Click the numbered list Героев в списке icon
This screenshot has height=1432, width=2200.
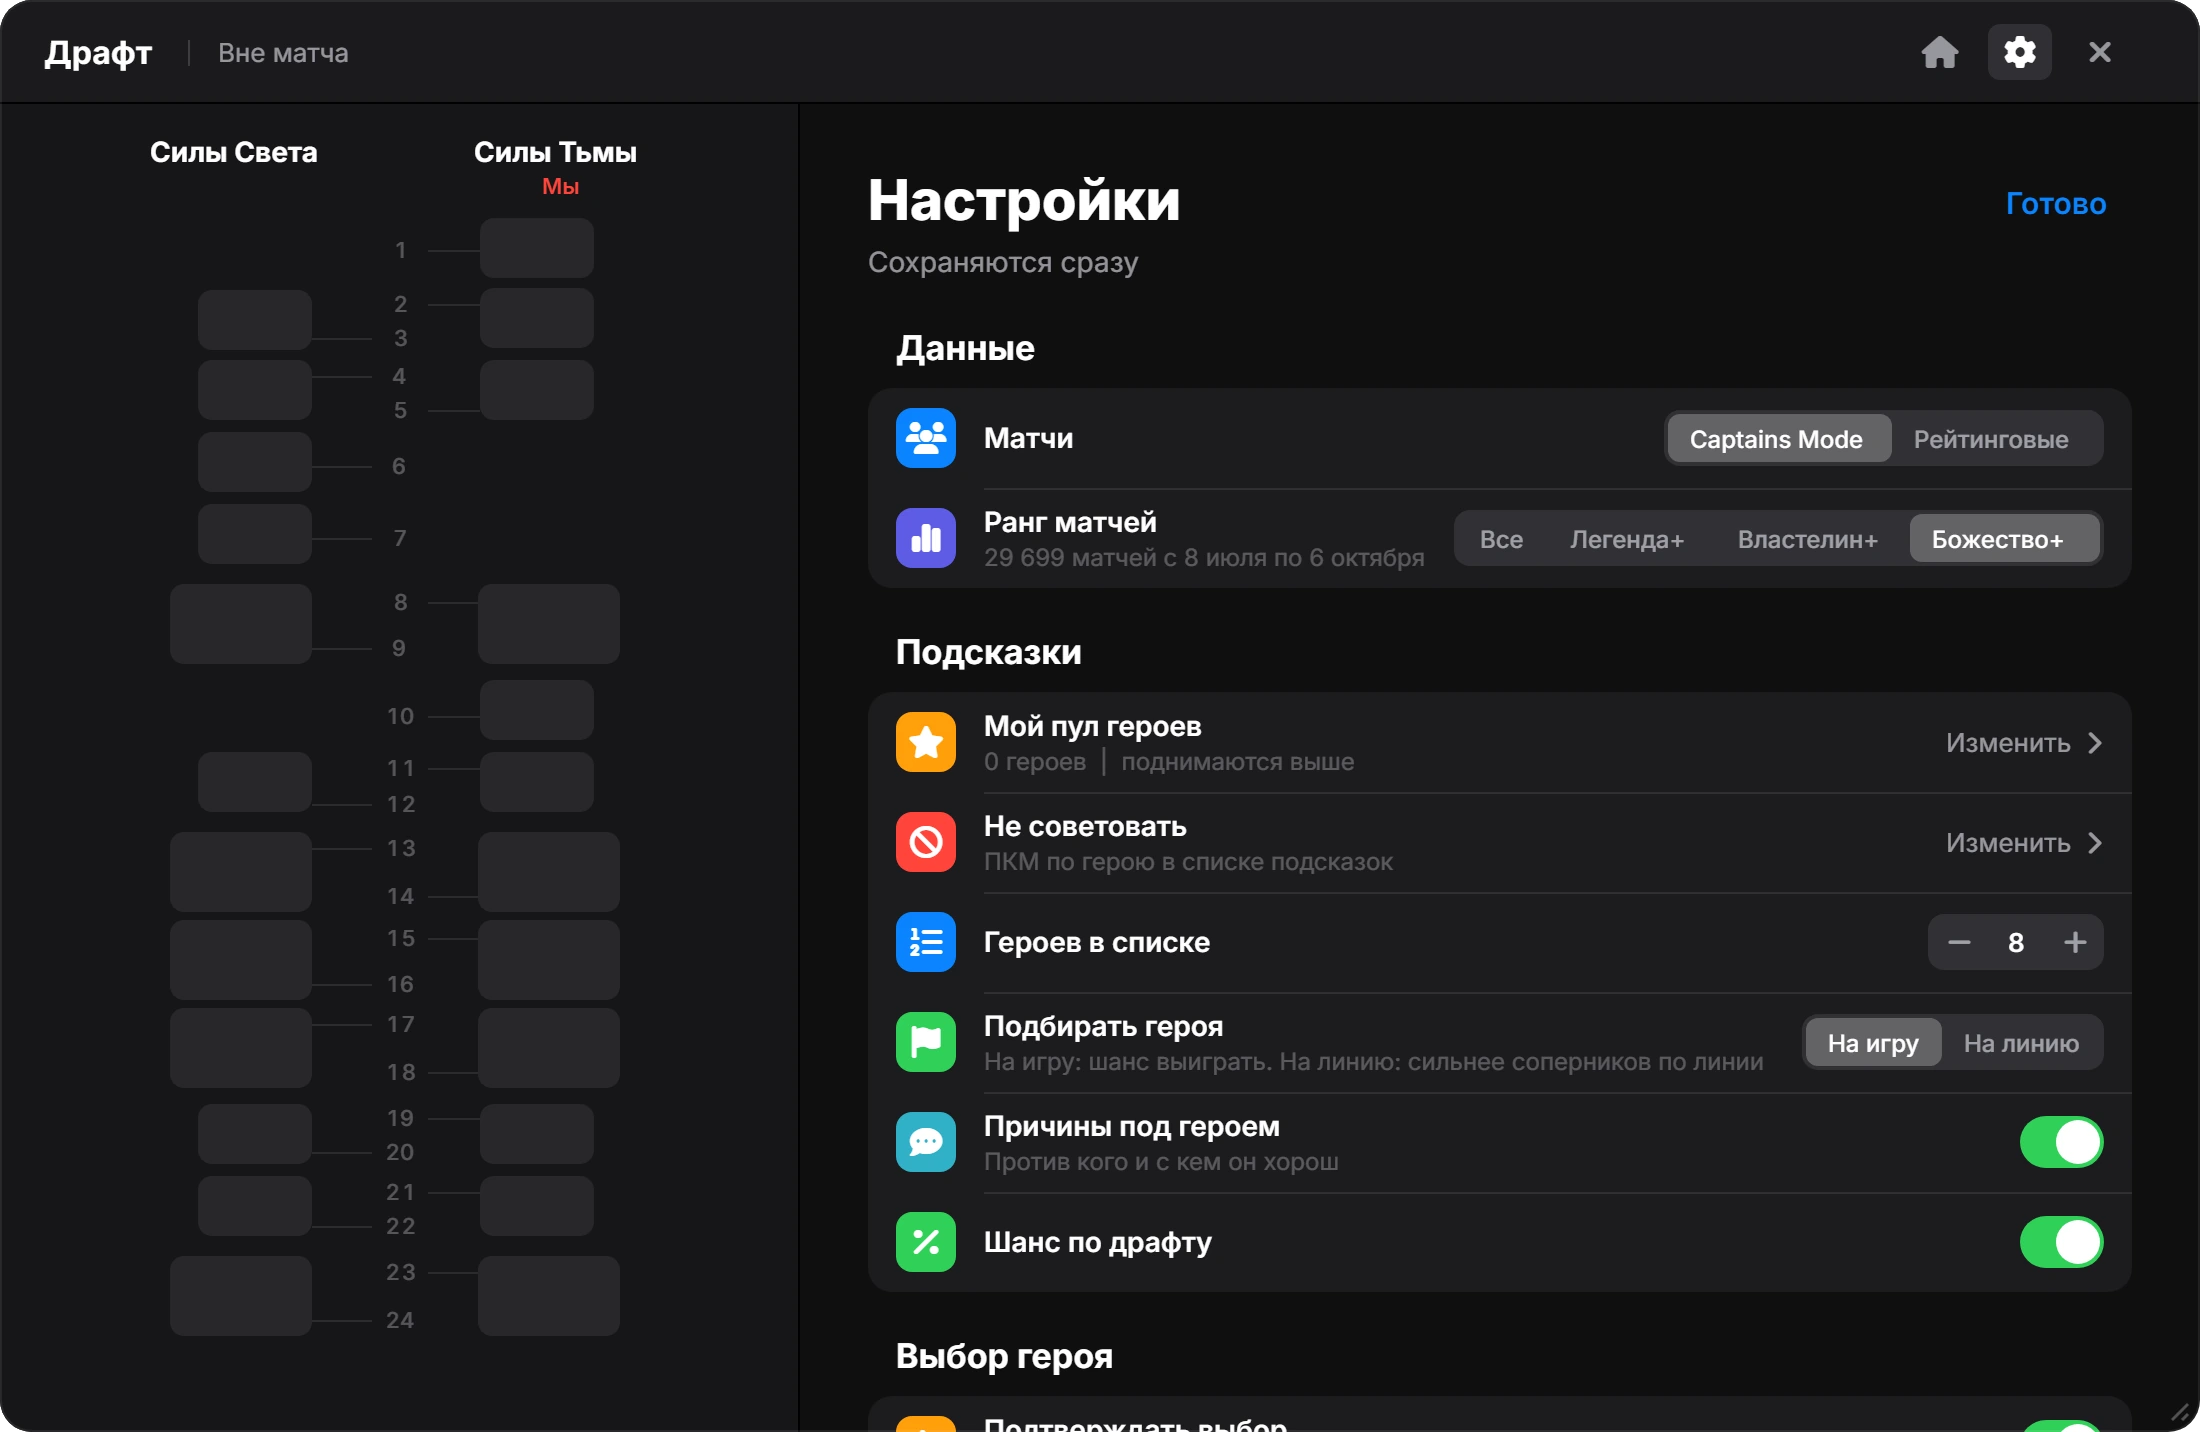[926, 942]
